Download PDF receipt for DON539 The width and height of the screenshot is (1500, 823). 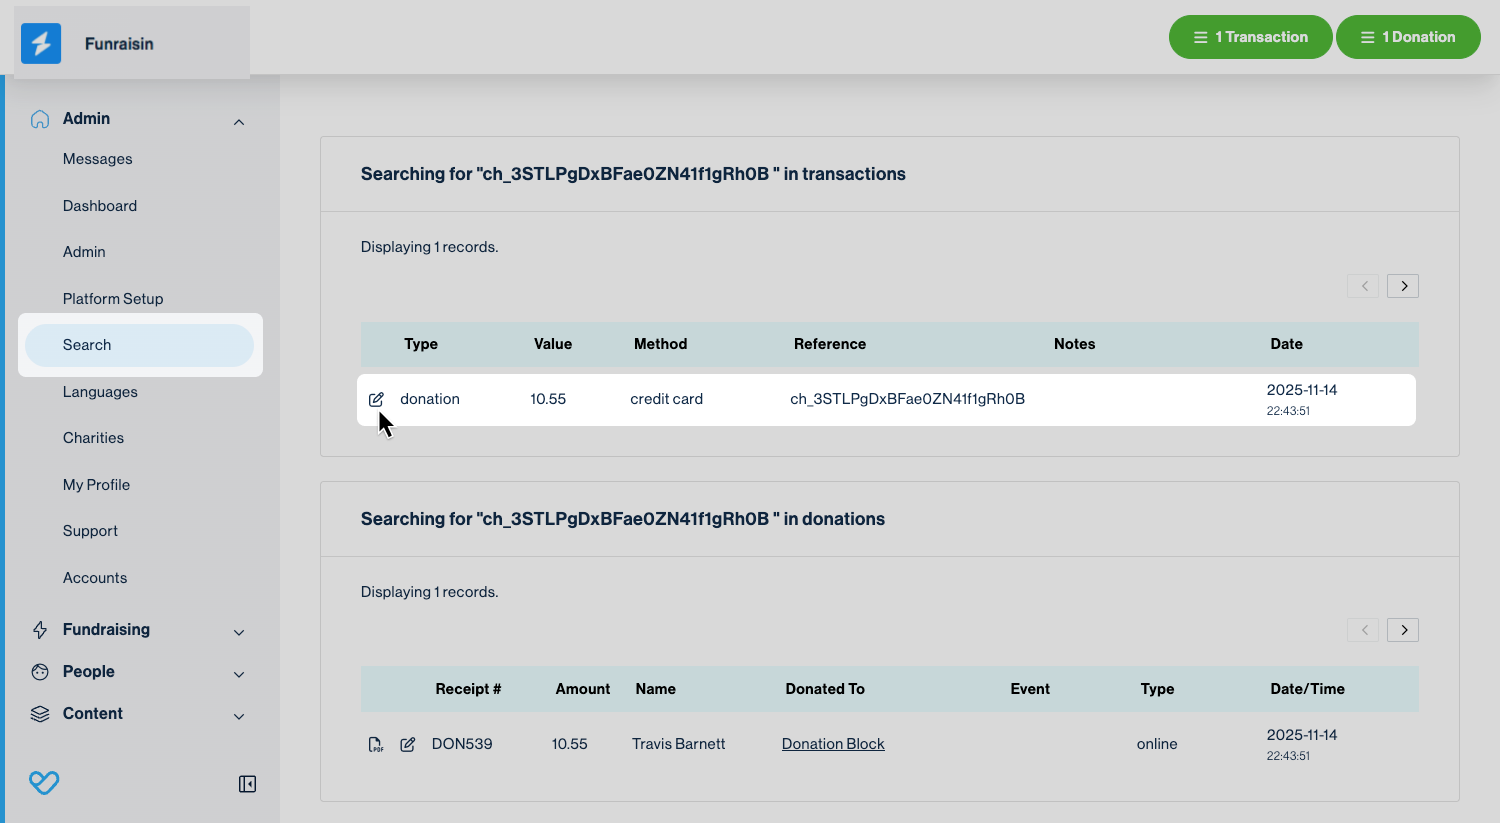[375, 744]
